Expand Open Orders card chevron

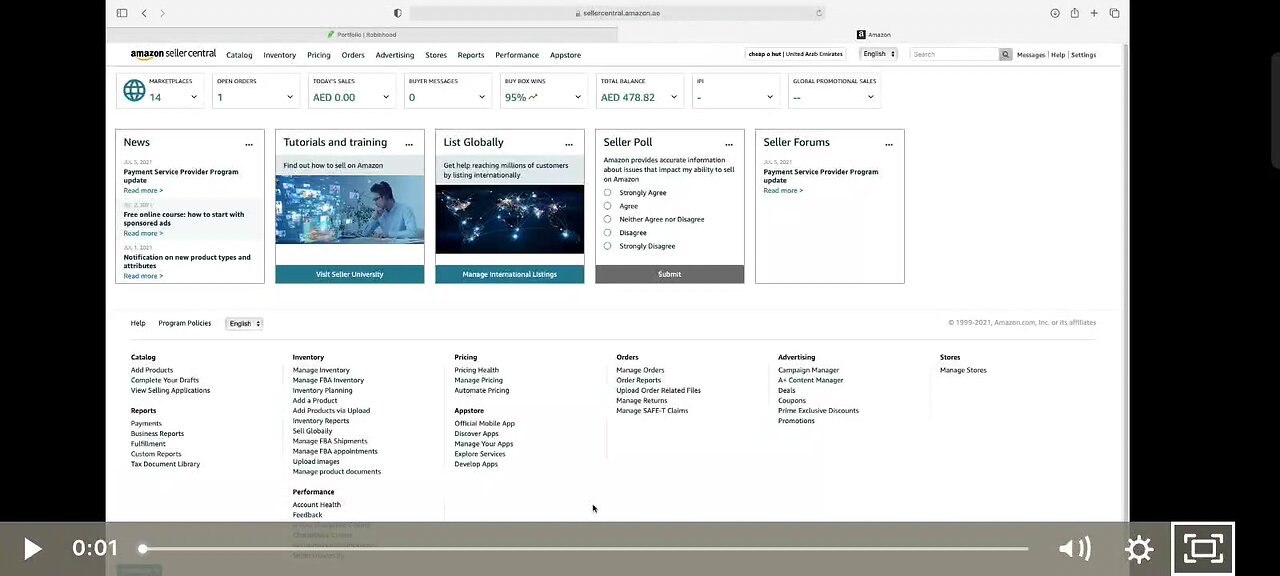click(290, 97)
